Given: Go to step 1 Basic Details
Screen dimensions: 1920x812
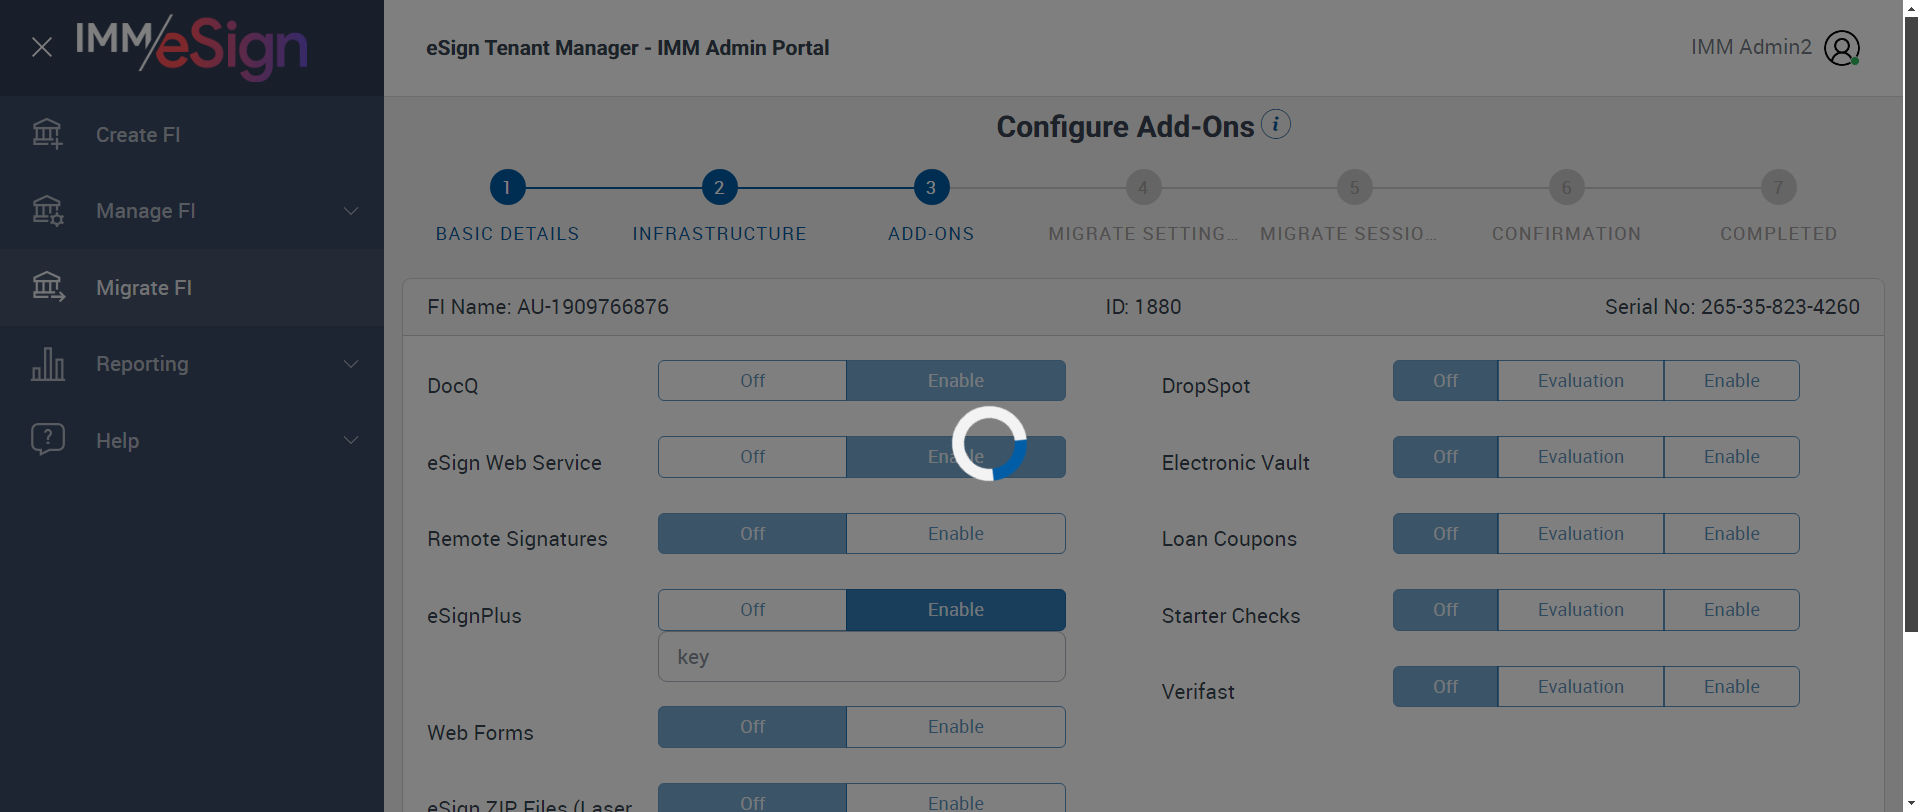Looking at the screenshot, I should tap(507, 187).
